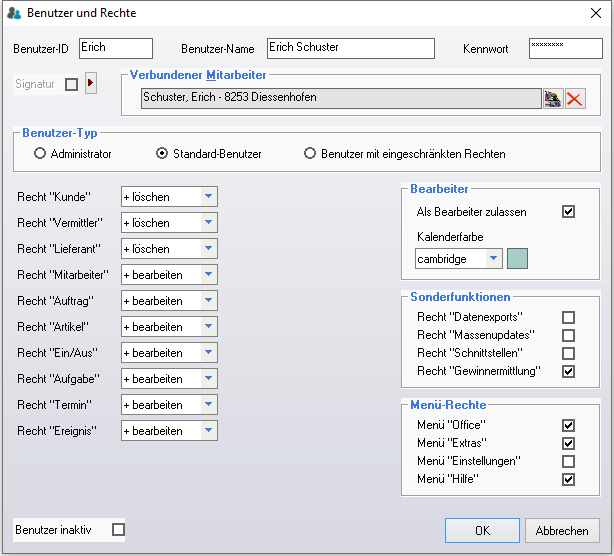Open the Recht "Termin" dropdown list
Viewport: 614px width, 556px height.
(208, 405)
